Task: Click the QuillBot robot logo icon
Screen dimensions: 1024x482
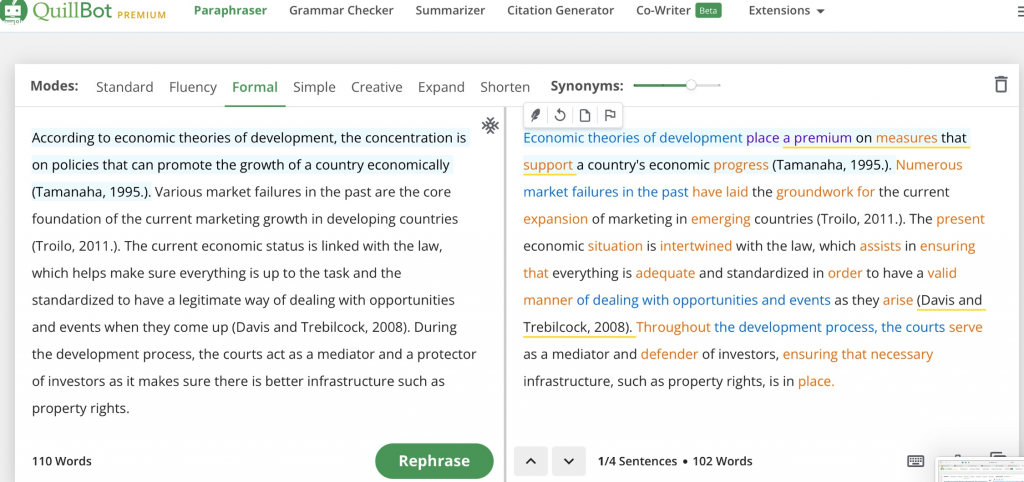Action: coord(13,10)
